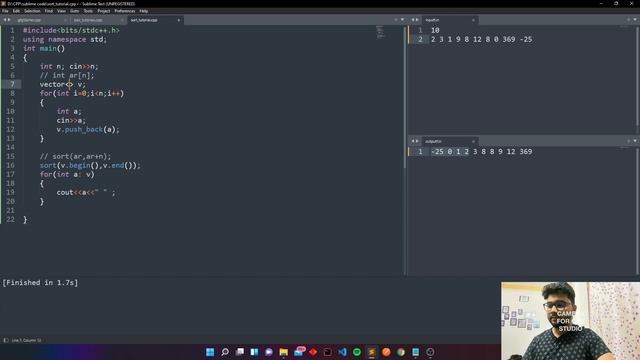Close the sort_tutorial.cpp tab

(179, 20)
